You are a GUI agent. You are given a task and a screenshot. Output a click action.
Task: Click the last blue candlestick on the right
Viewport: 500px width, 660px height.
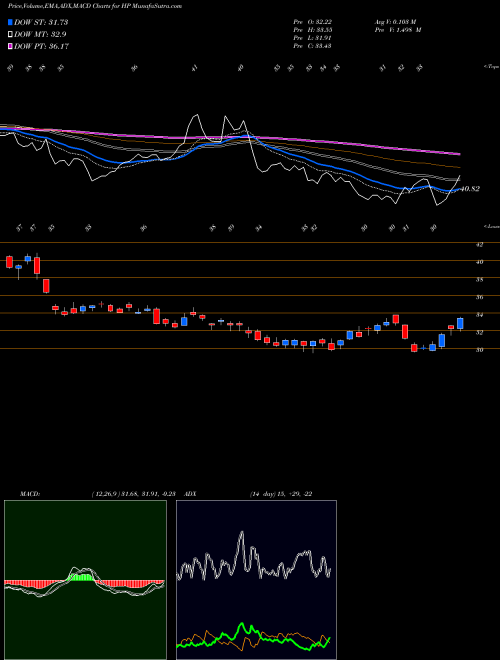click(x=460, y=323)
